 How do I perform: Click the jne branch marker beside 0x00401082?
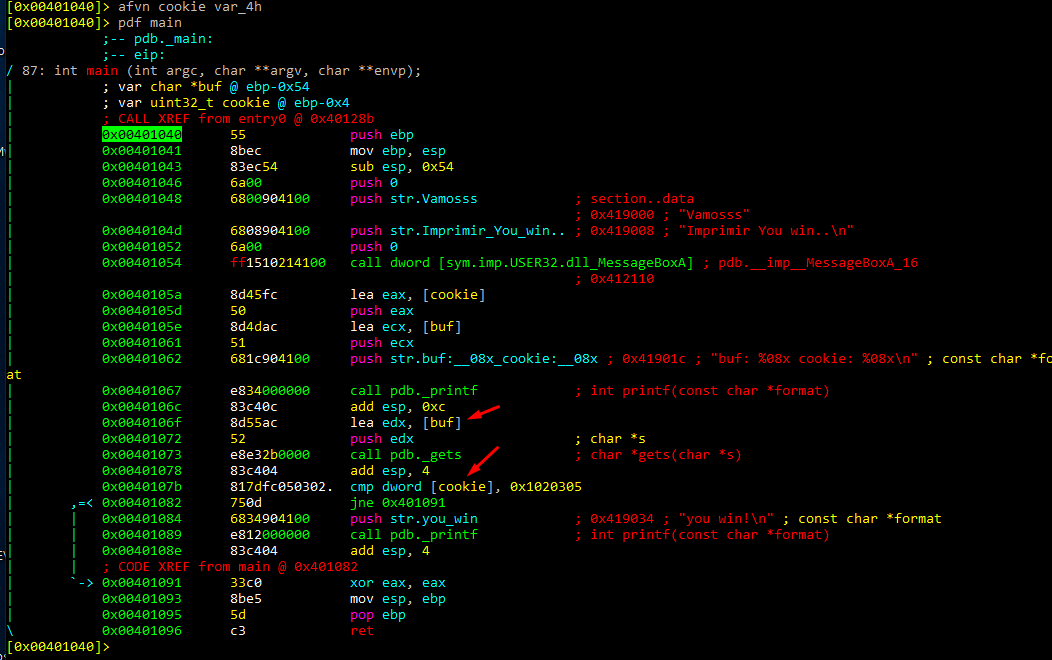pyautogui.click(x=82, y=503)
